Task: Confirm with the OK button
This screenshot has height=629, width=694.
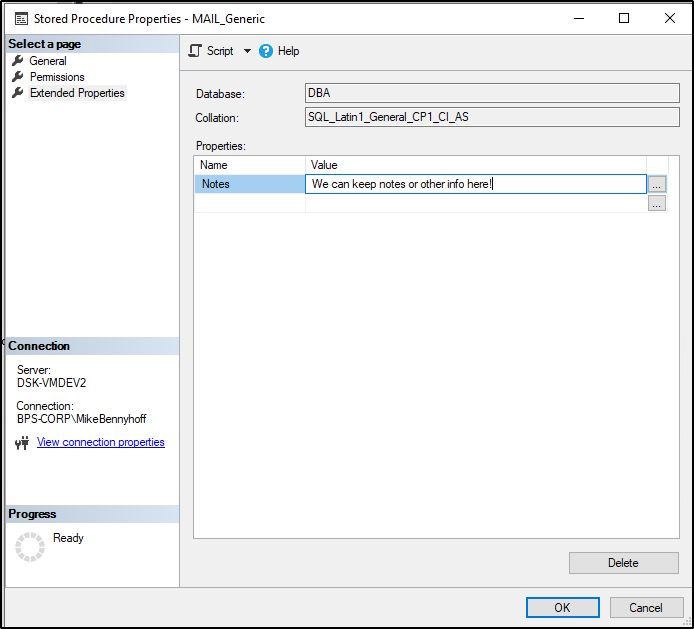Action: pos(563,607)
